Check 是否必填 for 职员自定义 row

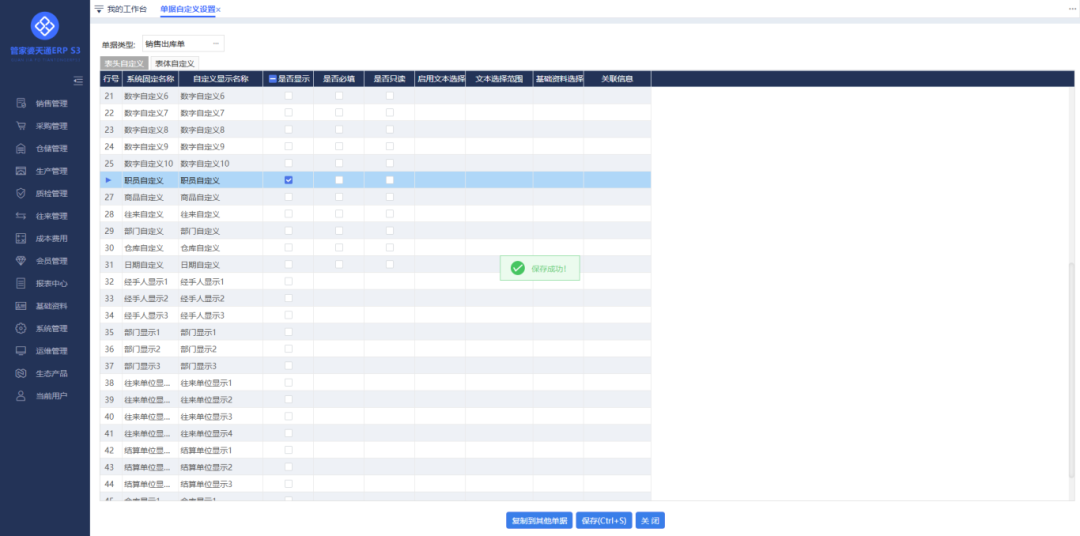(x=339, y=180)
